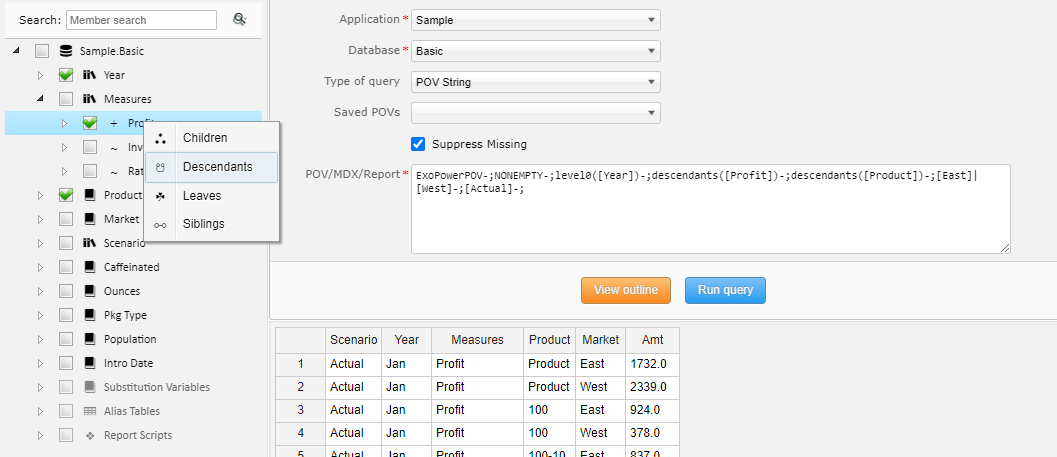Screen dimensions: 1057x457
Task: Click the Siblings icon in context menu
Action: (x=160, y=224)
